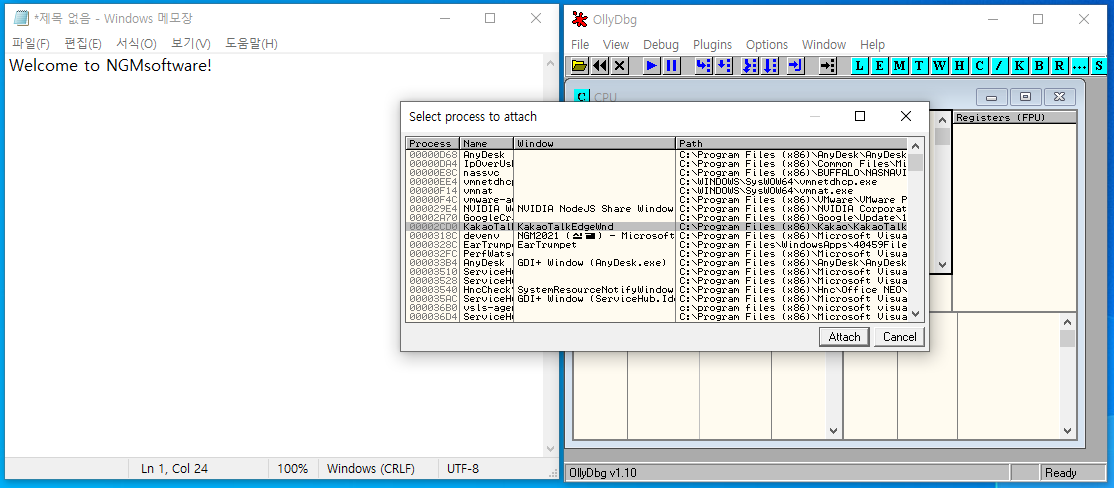Click the OllyDbg title bar app icon
1114x488 pixels.
coord(580,19)
